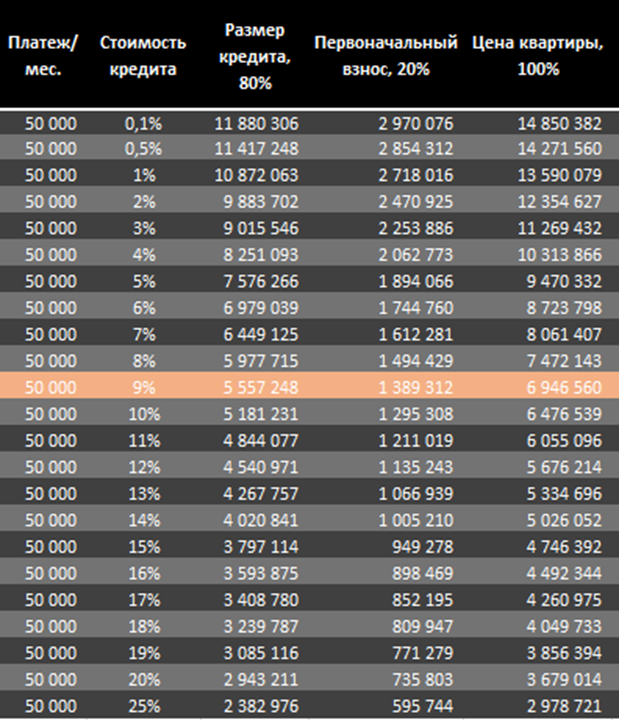
Task: Select loan size 9 015 546
Action: [261, 228]
